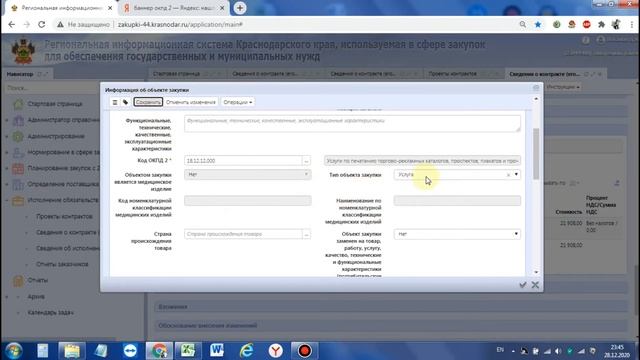Click the list menu icon in dialog toolbar

point(115,102)
